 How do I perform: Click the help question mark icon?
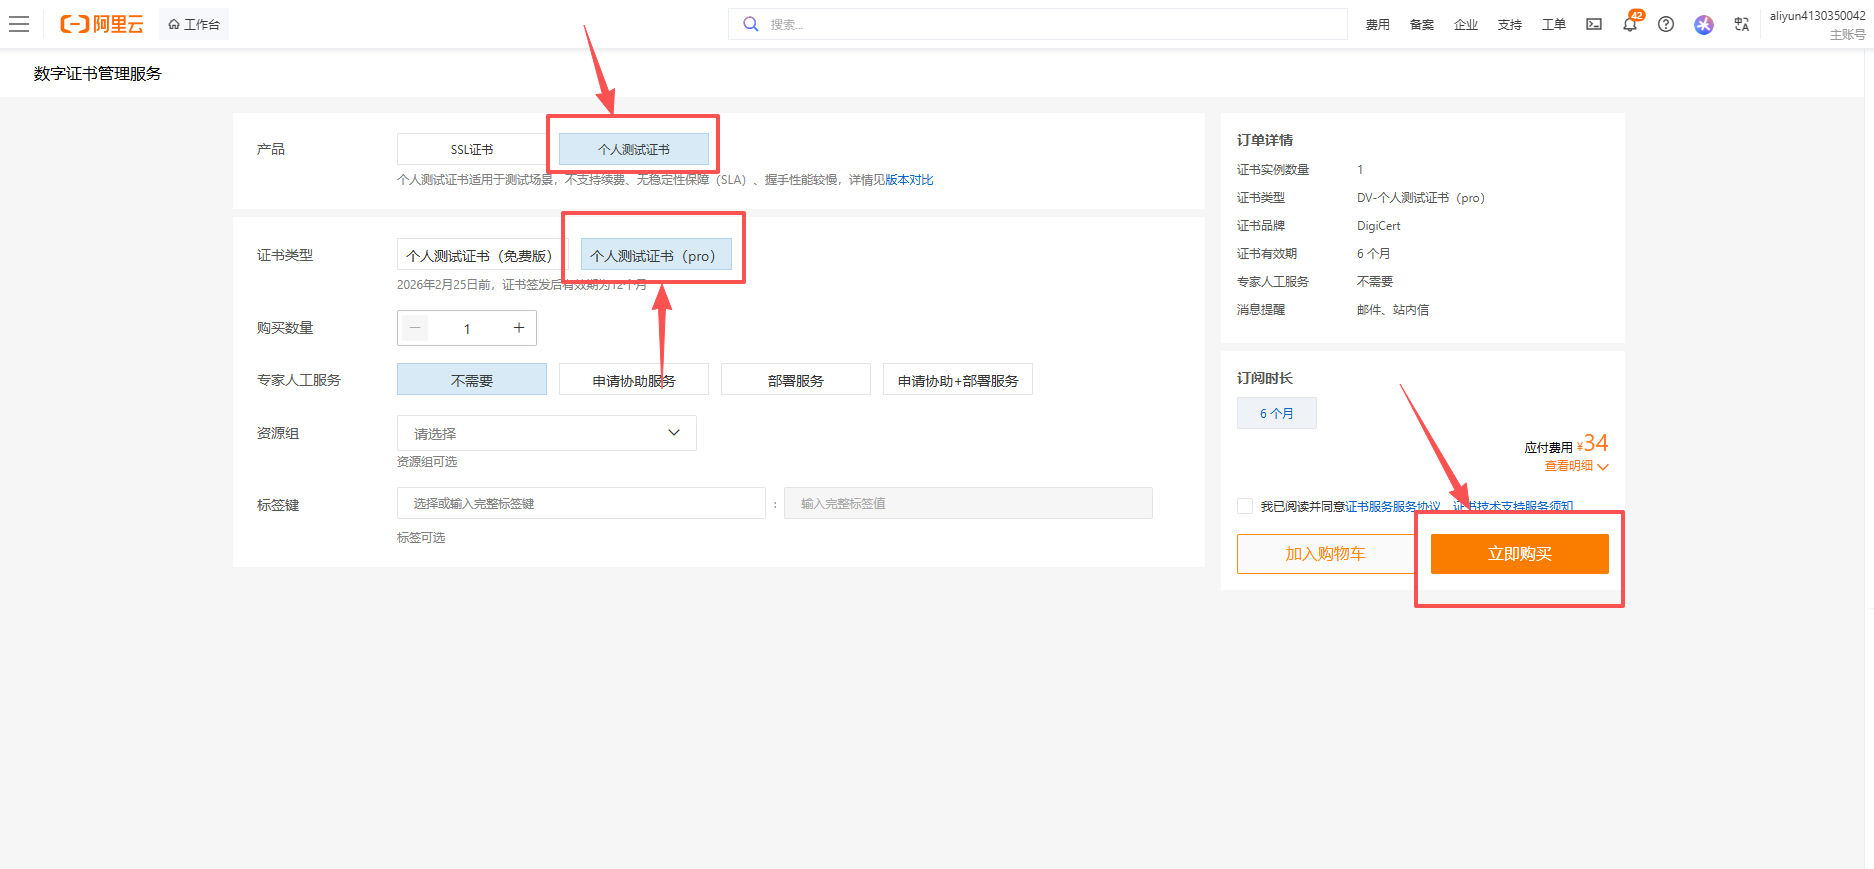[1666, 24]
